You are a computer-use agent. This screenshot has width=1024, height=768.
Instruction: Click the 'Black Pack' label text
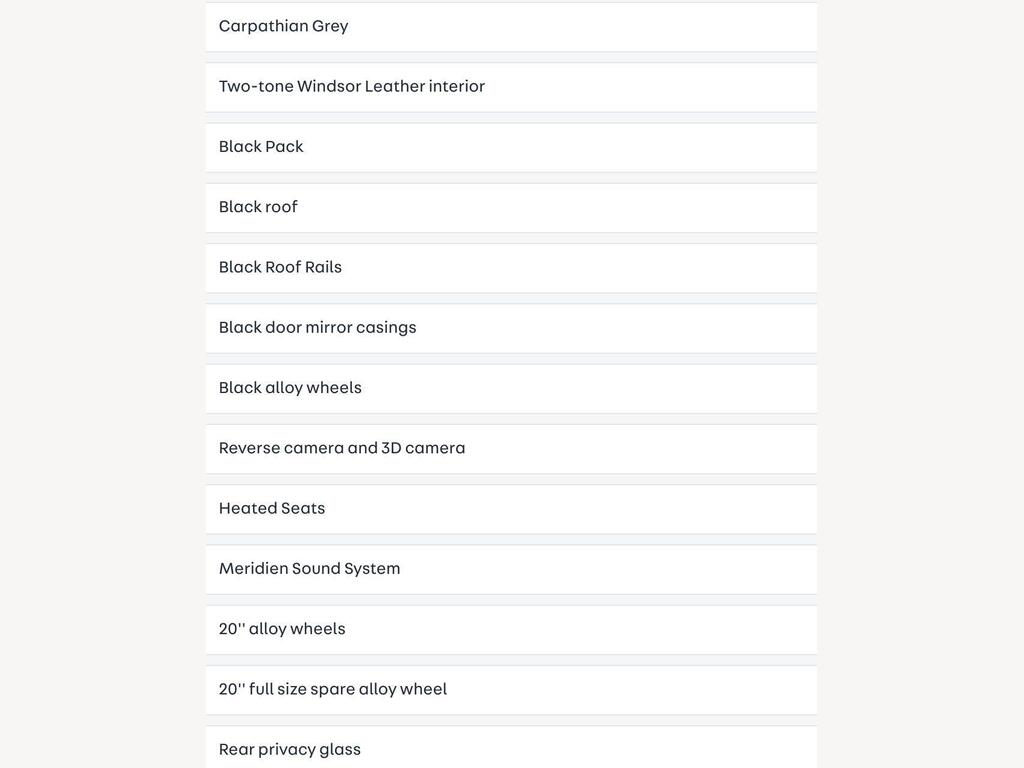coord(261,146)
